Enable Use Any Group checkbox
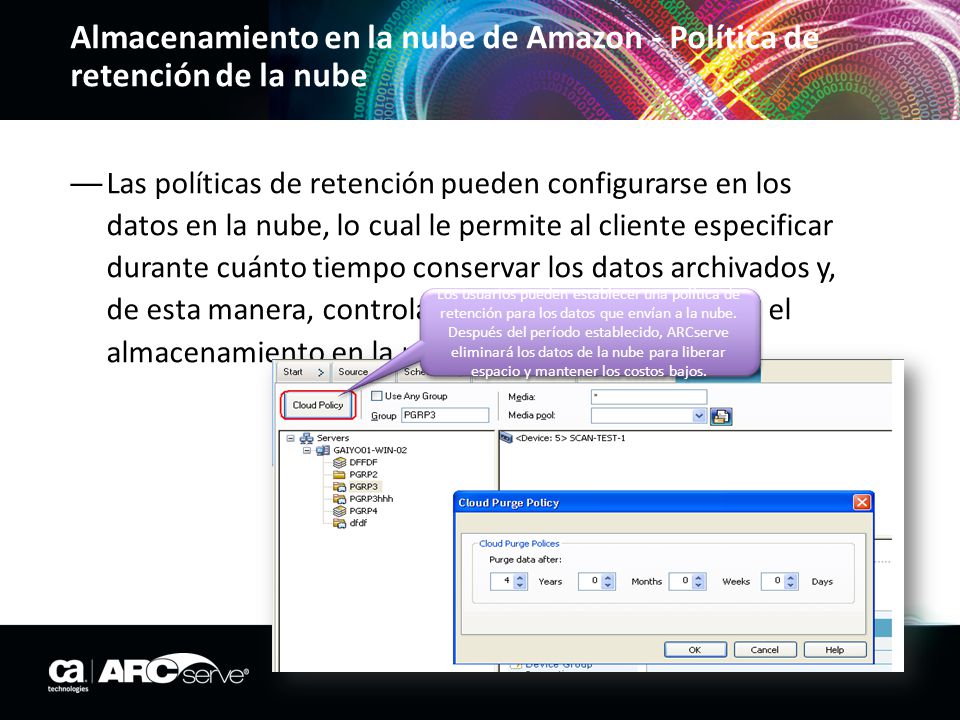The image size is (960, 720). 377,396
